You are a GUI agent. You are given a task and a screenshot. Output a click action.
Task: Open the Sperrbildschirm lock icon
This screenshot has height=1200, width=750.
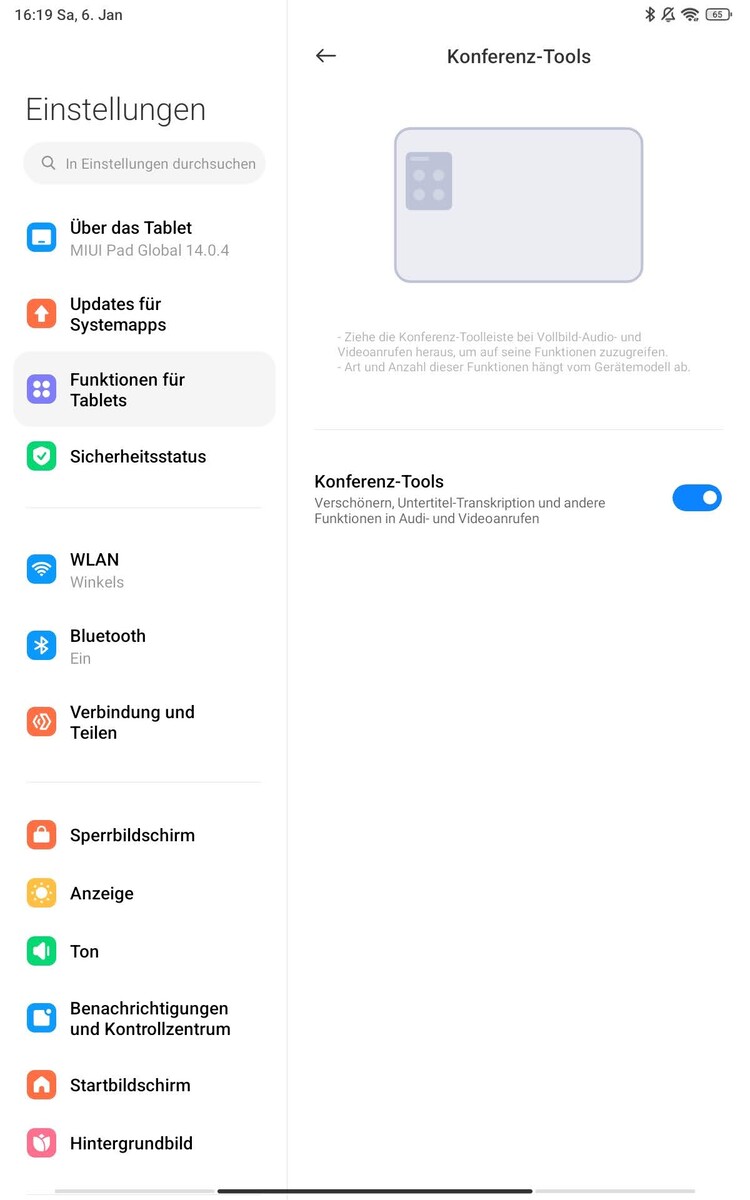click(x=41, y=835)
